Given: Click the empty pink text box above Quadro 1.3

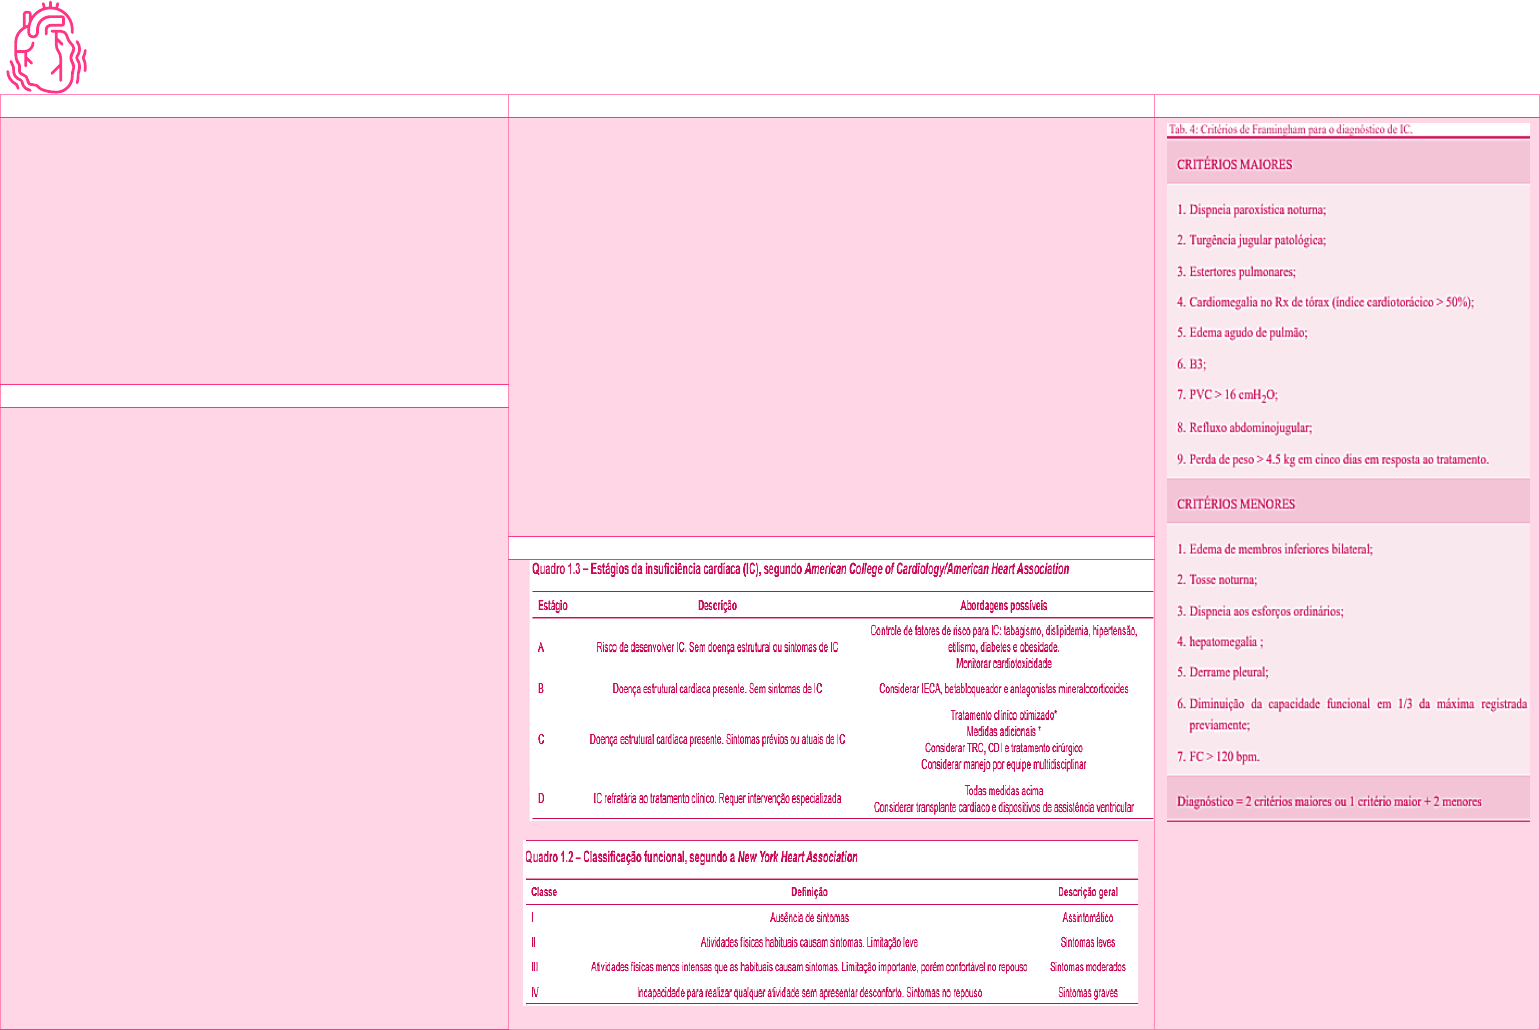Looking at the screenshot, I should (830, 325).
